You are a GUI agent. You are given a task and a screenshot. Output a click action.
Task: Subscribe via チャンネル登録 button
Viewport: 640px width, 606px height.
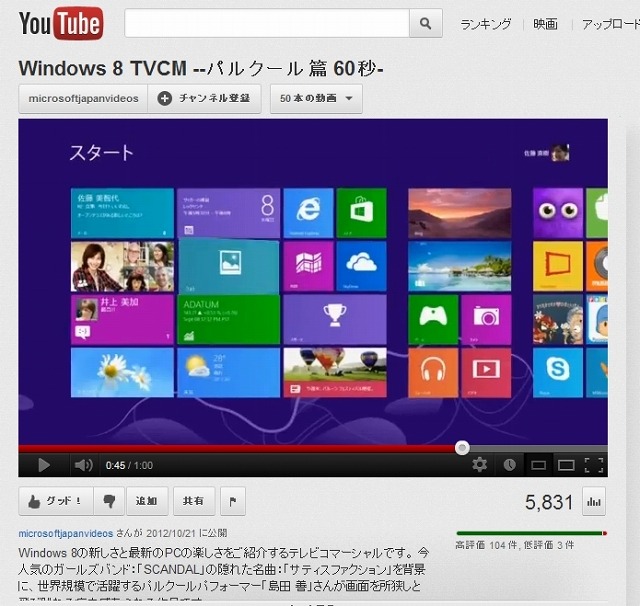click(204, 98)
